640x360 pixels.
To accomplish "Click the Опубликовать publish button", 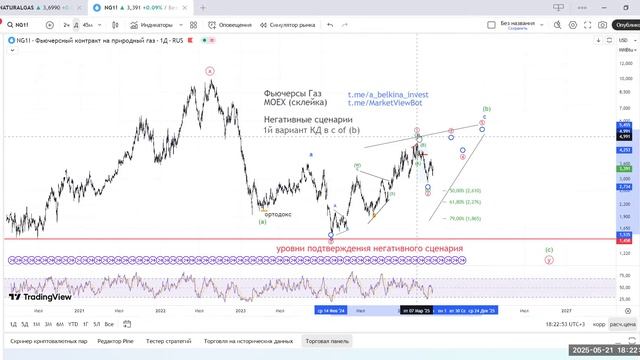I will coord(626,25).
